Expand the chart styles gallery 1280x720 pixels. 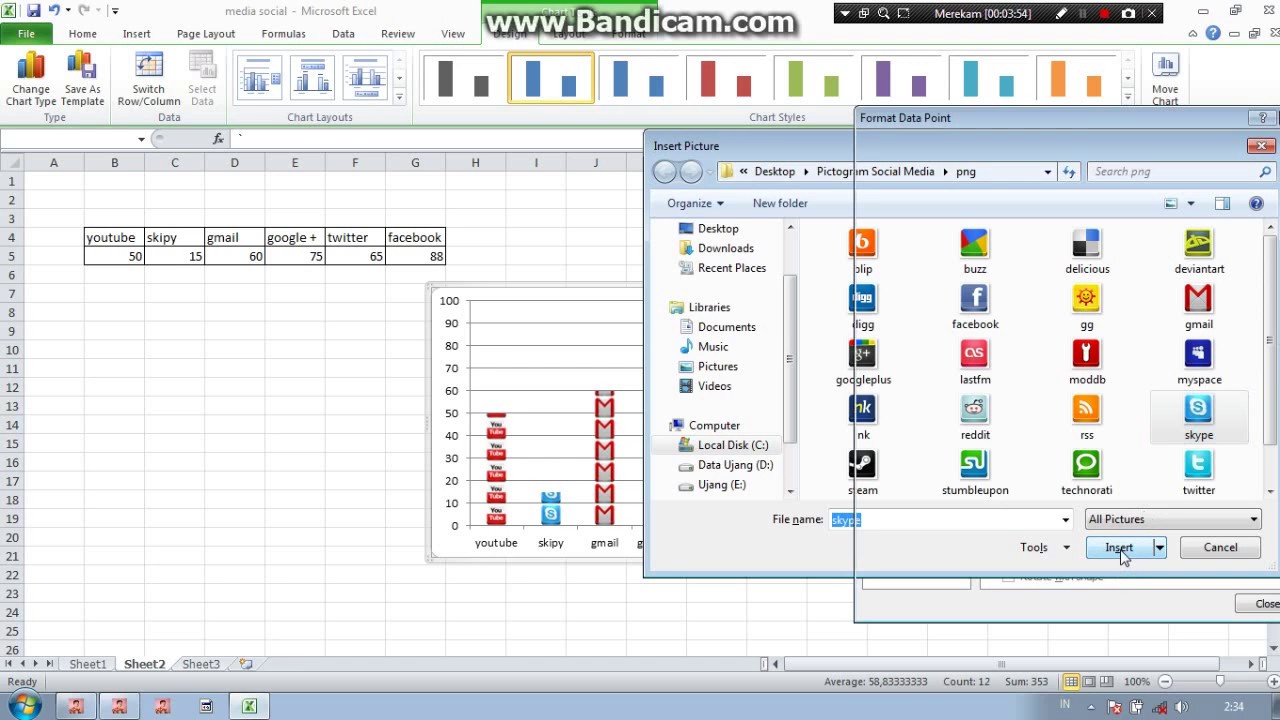(x=1127, y=97)
